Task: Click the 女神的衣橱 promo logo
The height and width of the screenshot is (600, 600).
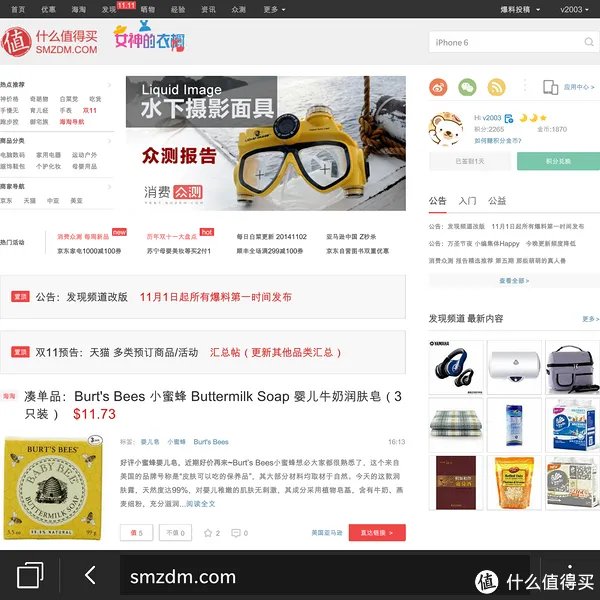Action: [149, 38]
